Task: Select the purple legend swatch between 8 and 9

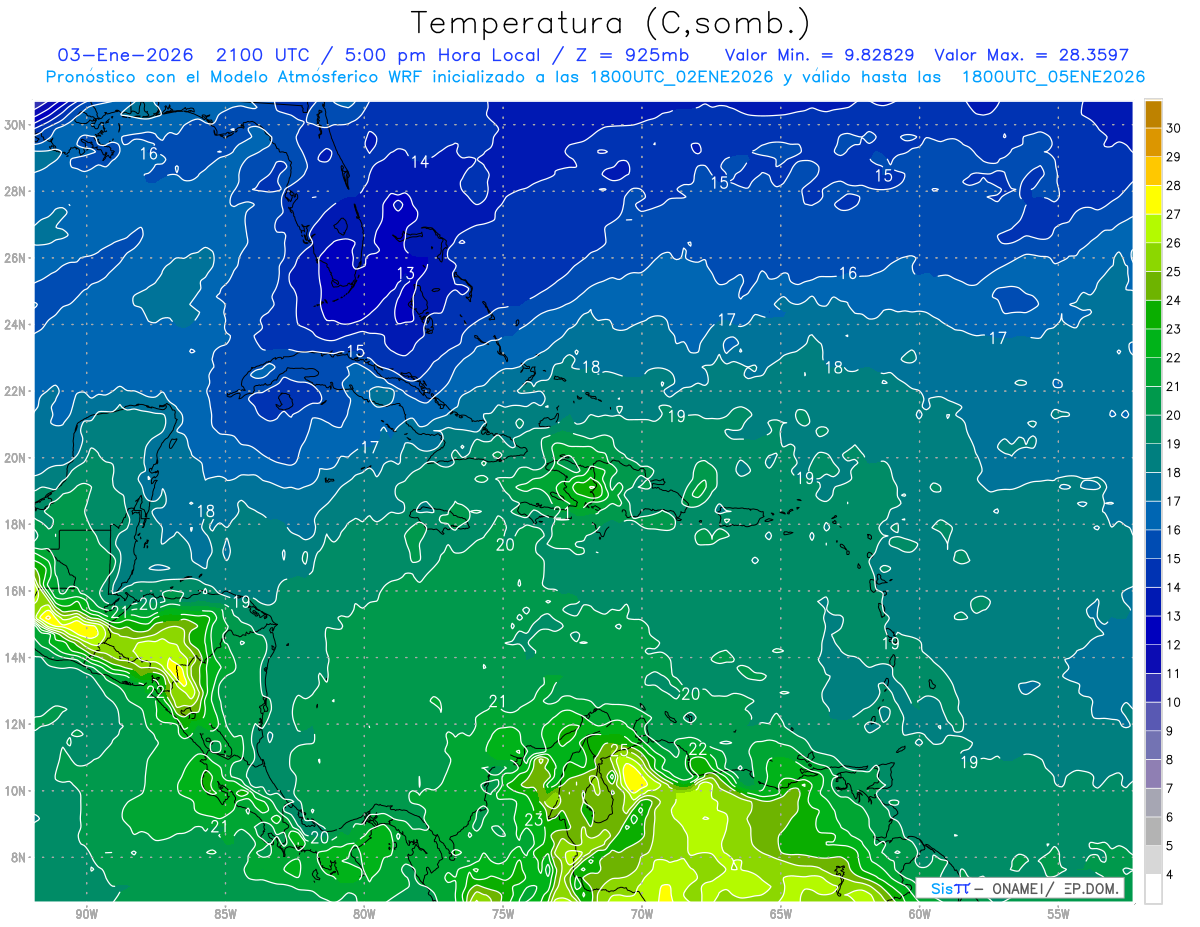Action: pyautogui.click(x=1153, y=745)
